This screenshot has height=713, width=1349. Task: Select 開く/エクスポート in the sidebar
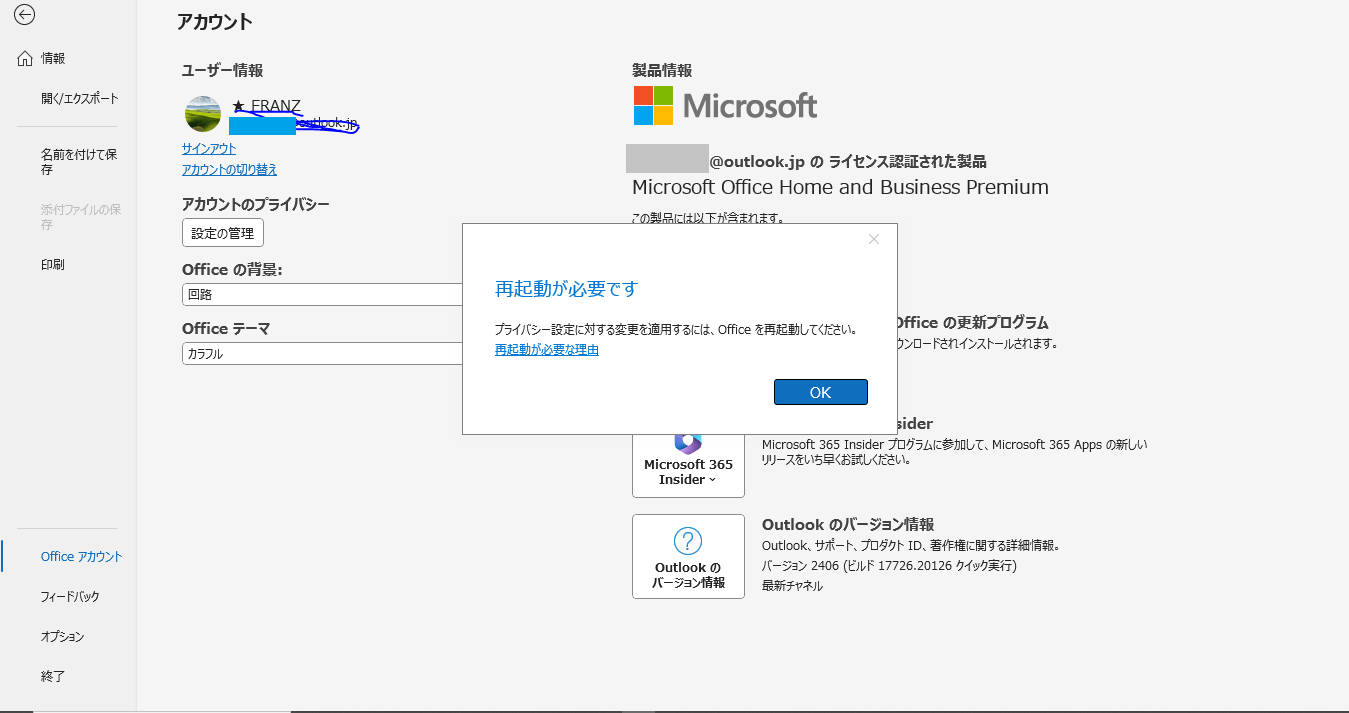coord(79,99)
